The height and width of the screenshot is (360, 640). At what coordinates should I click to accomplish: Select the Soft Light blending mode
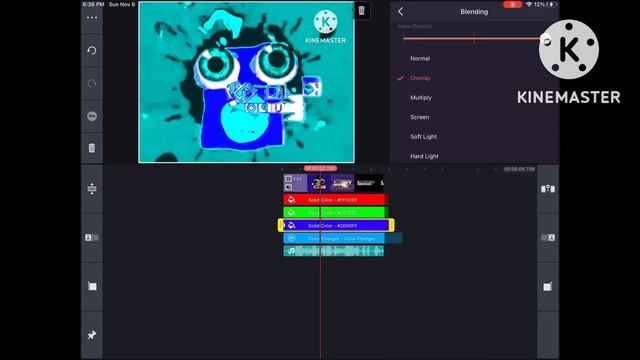click(x=423, y=137)
